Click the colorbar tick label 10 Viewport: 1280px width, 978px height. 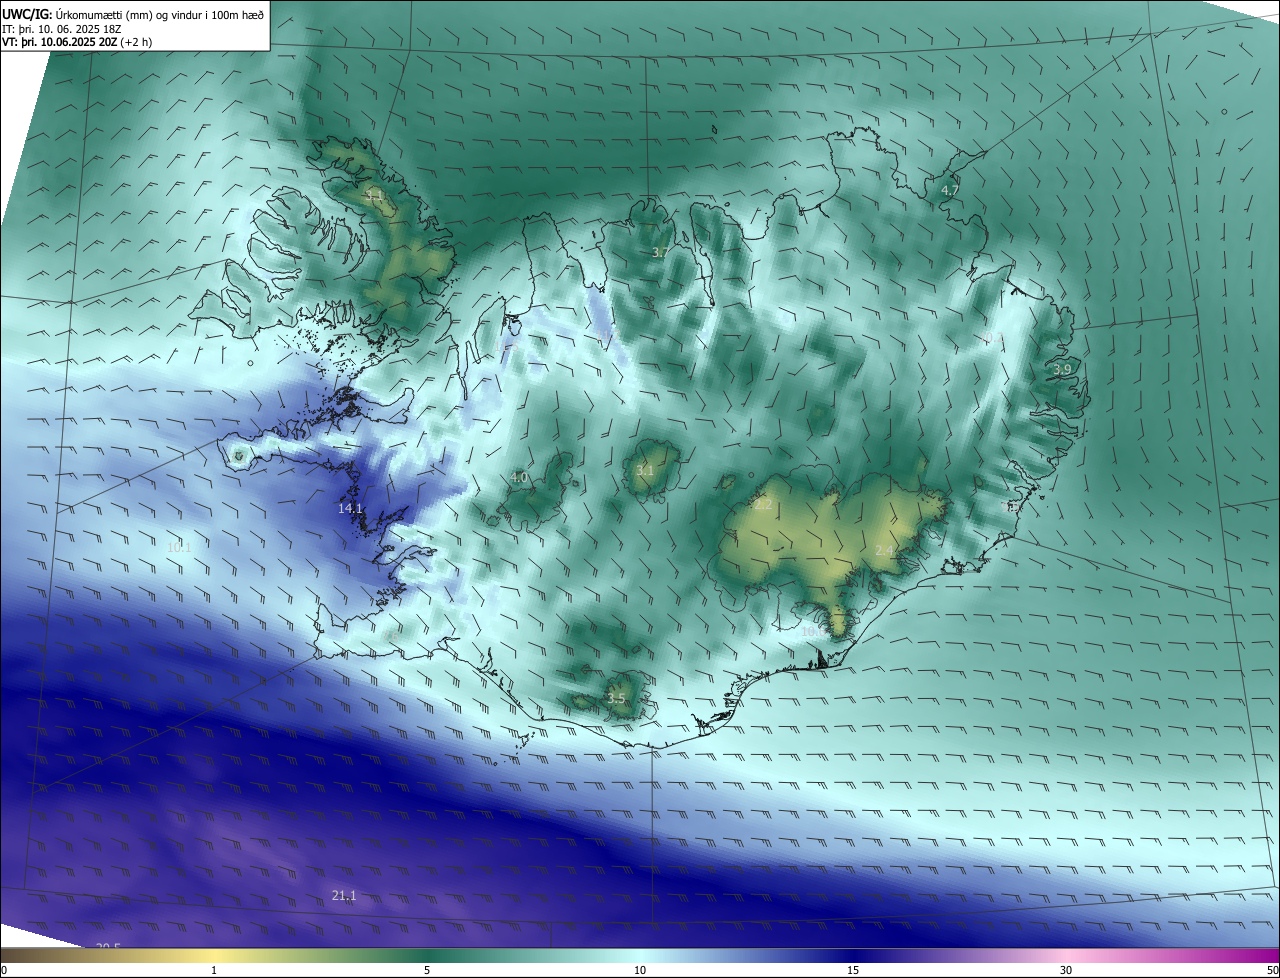pos(640,970)
